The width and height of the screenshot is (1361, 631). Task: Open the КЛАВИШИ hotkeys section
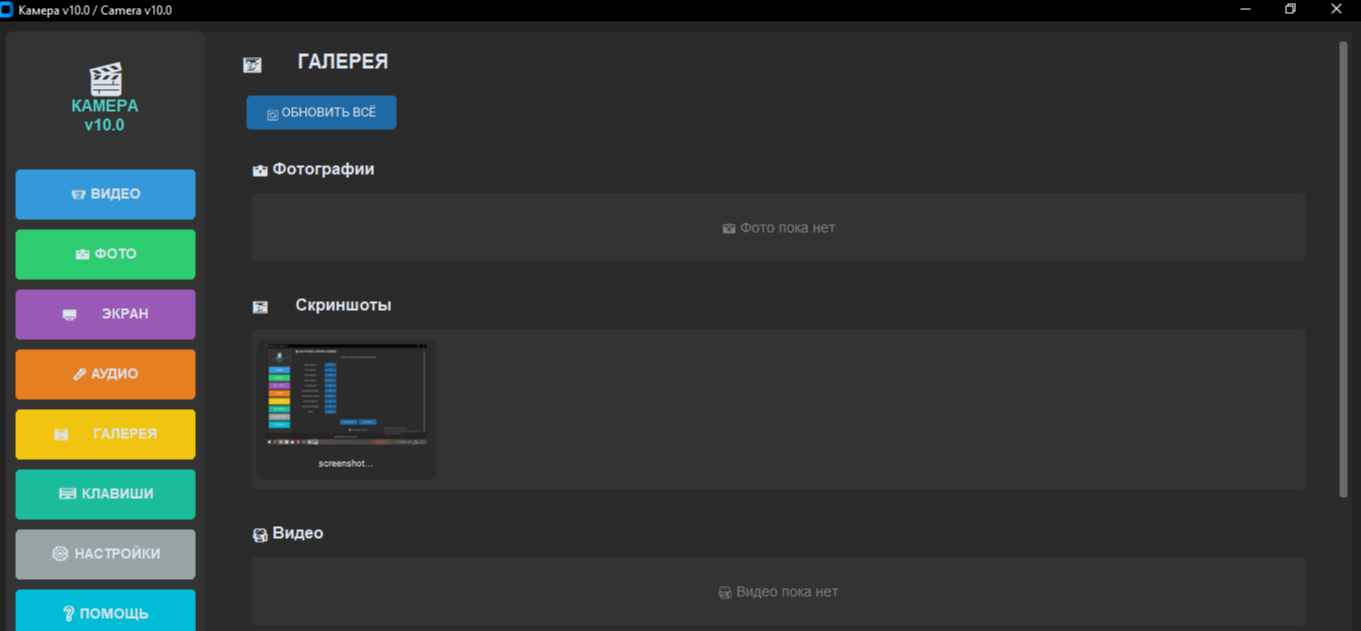[105, 494]
